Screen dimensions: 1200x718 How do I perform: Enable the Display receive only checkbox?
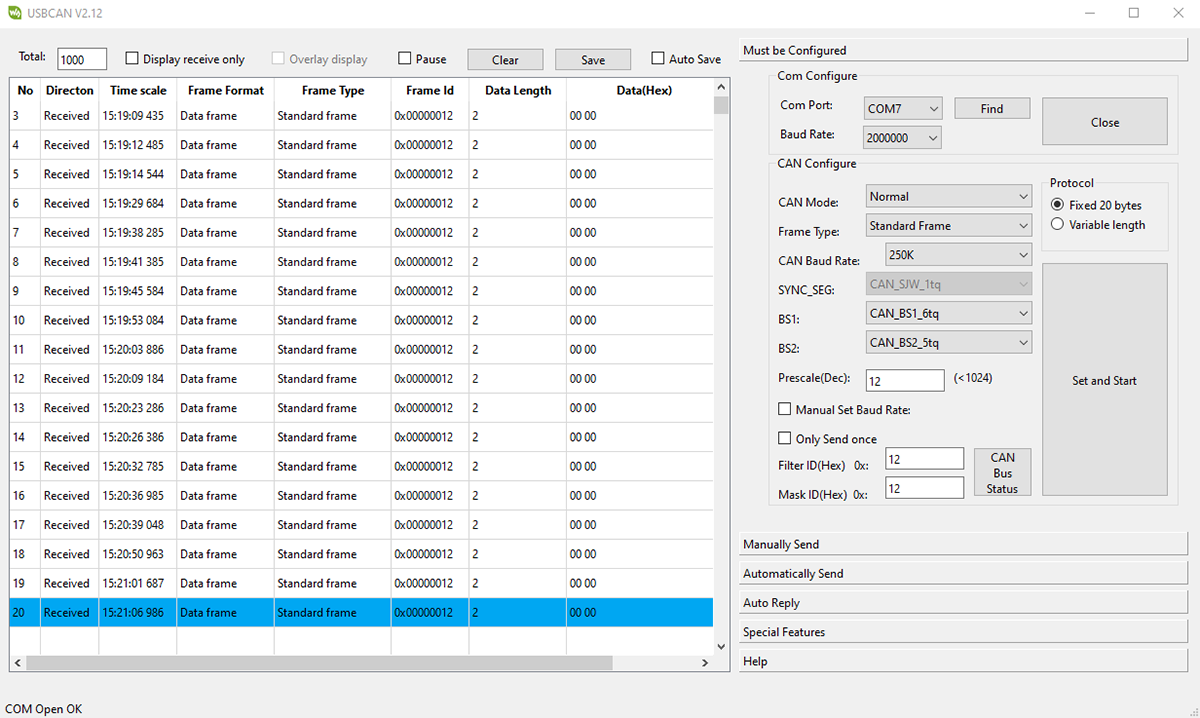pos(132,59)
